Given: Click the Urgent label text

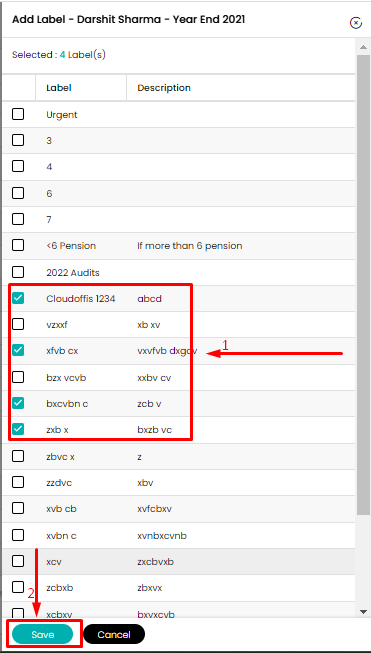Looking at the screenshot, I should [62, 115].
